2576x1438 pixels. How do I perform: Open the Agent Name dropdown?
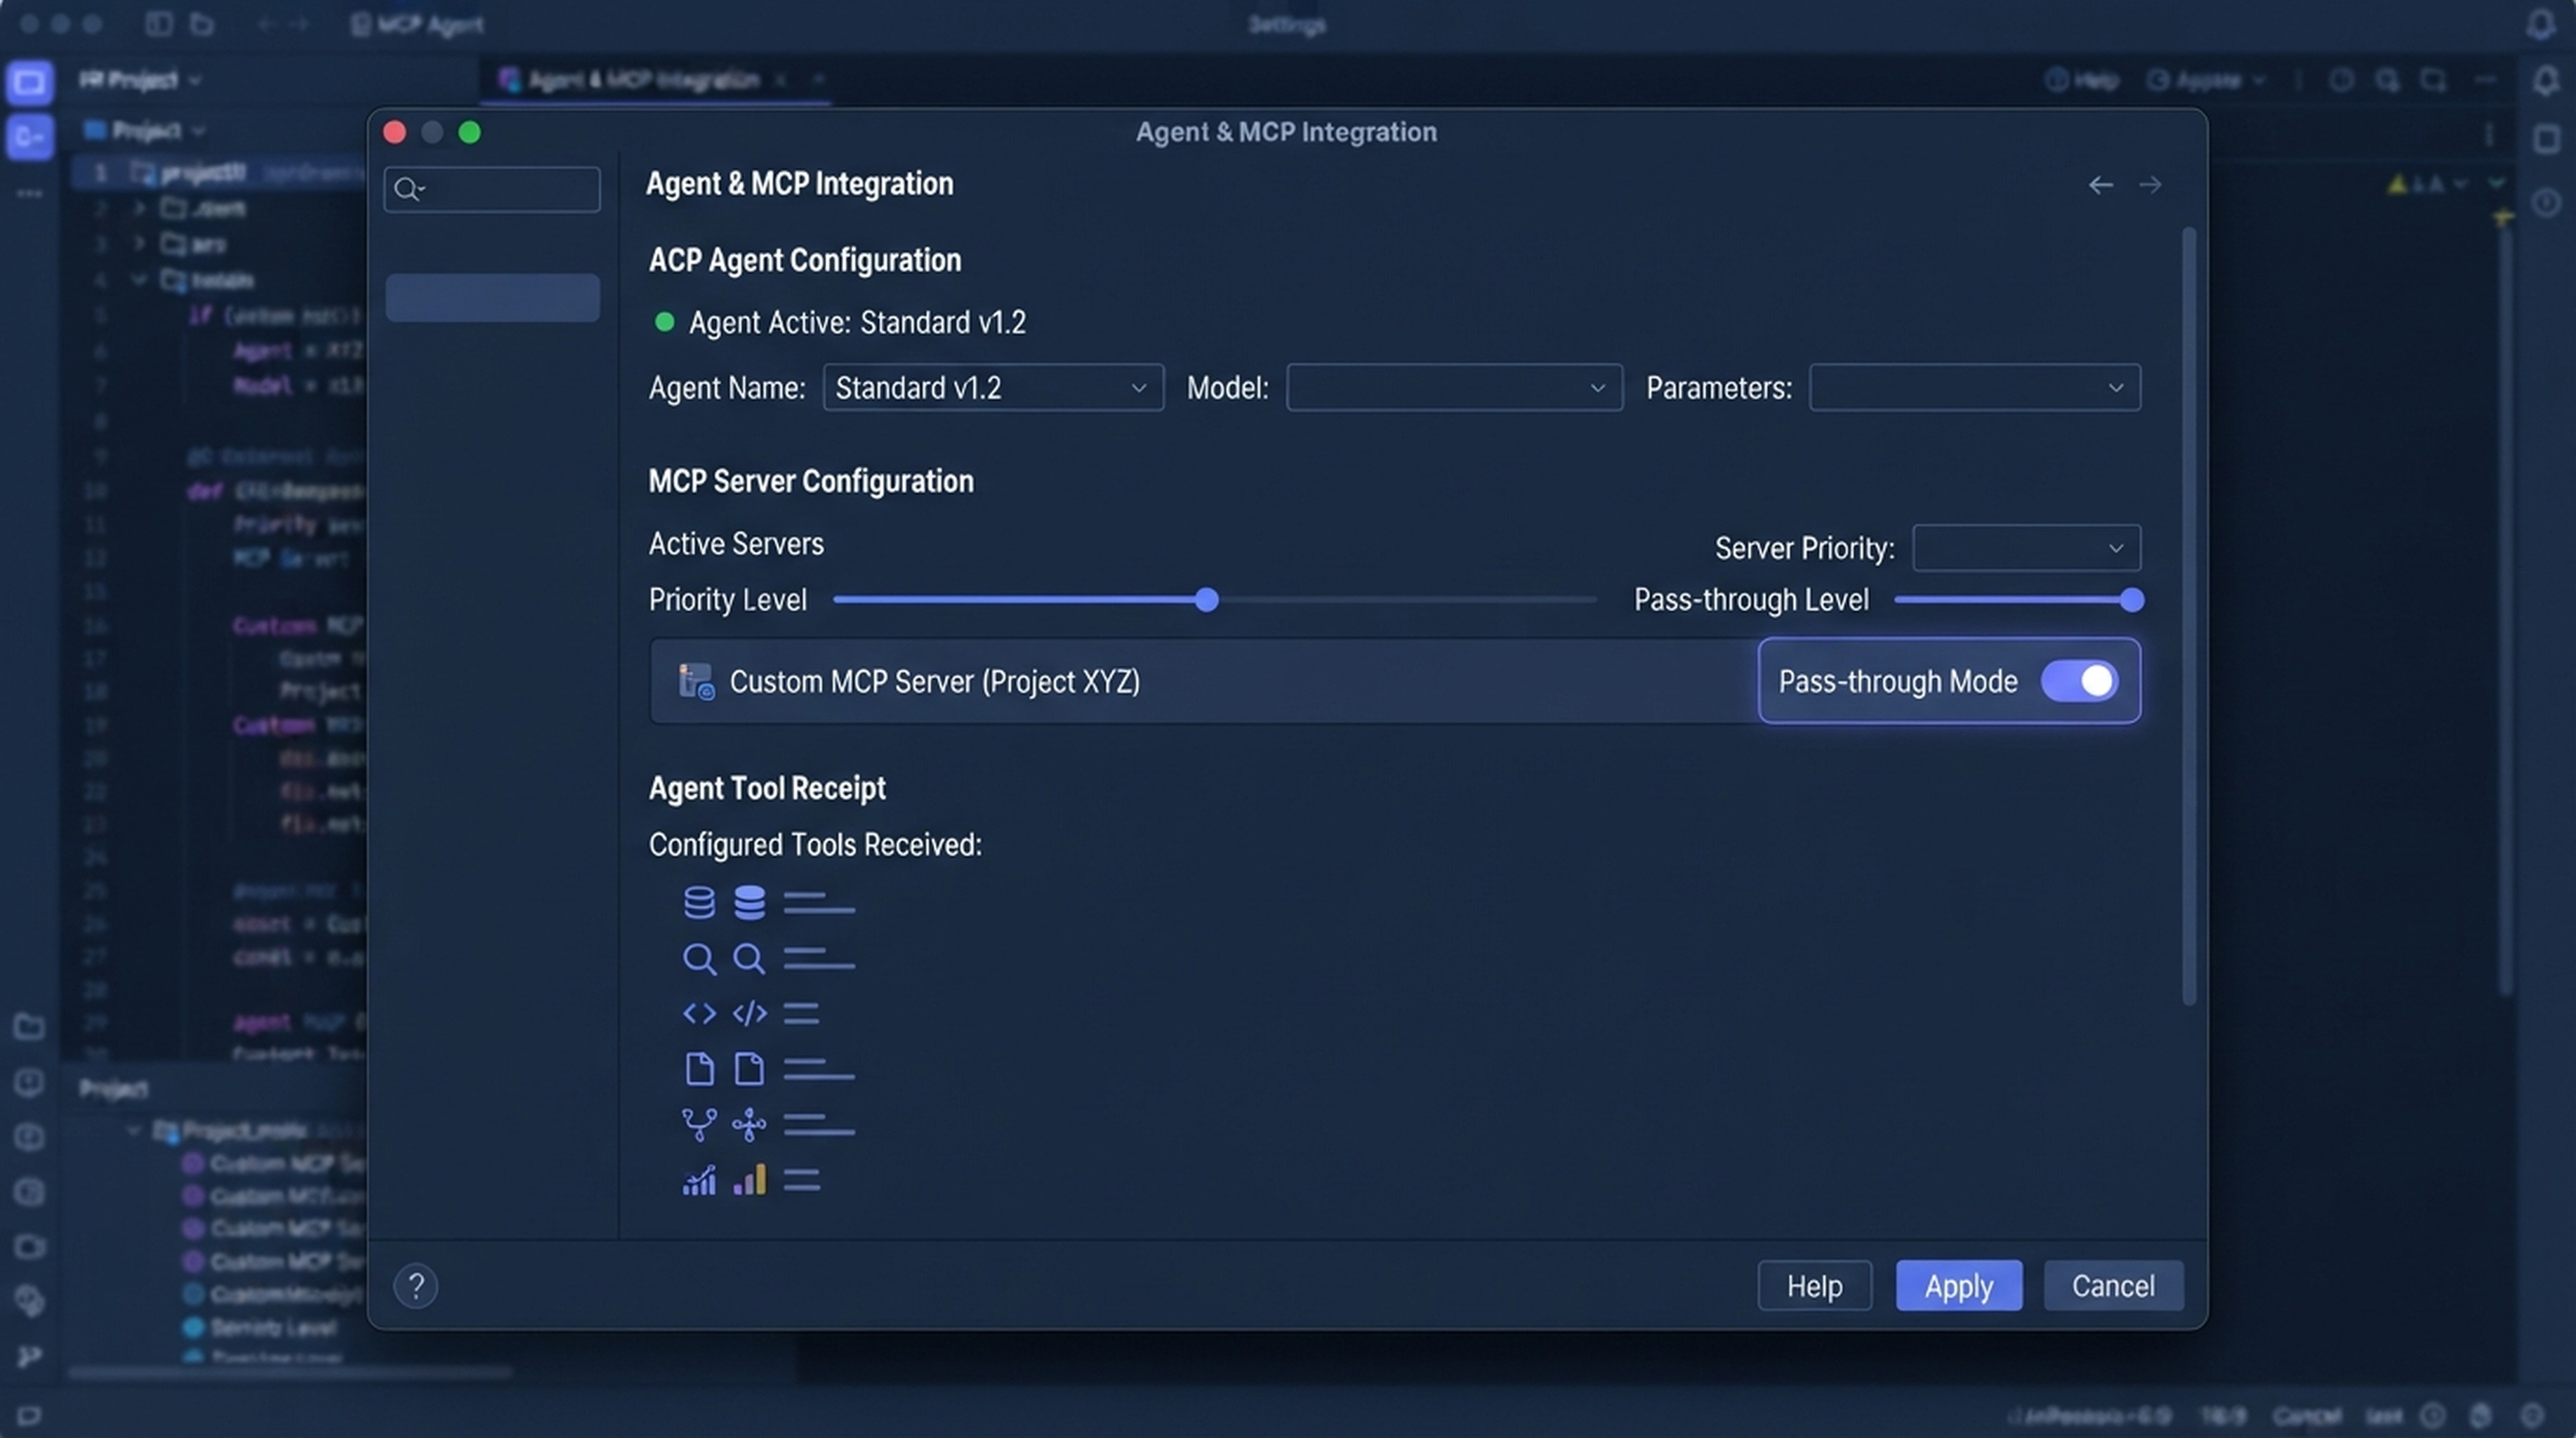pos(993,388)
